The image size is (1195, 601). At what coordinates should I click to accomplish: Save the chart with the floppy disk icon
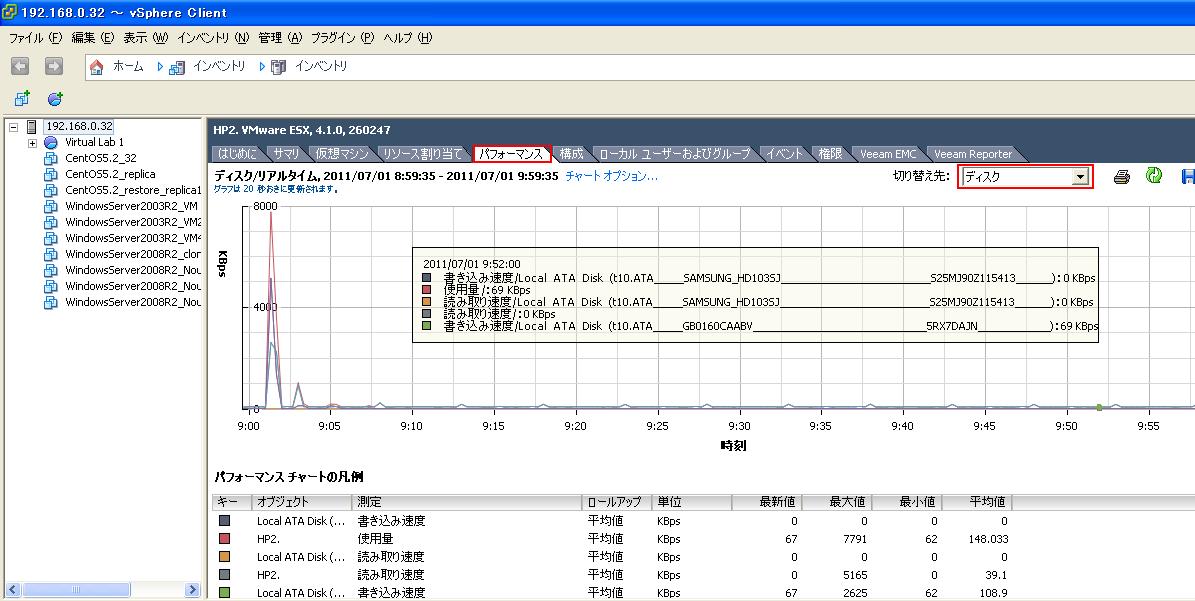coord(1187,177)
